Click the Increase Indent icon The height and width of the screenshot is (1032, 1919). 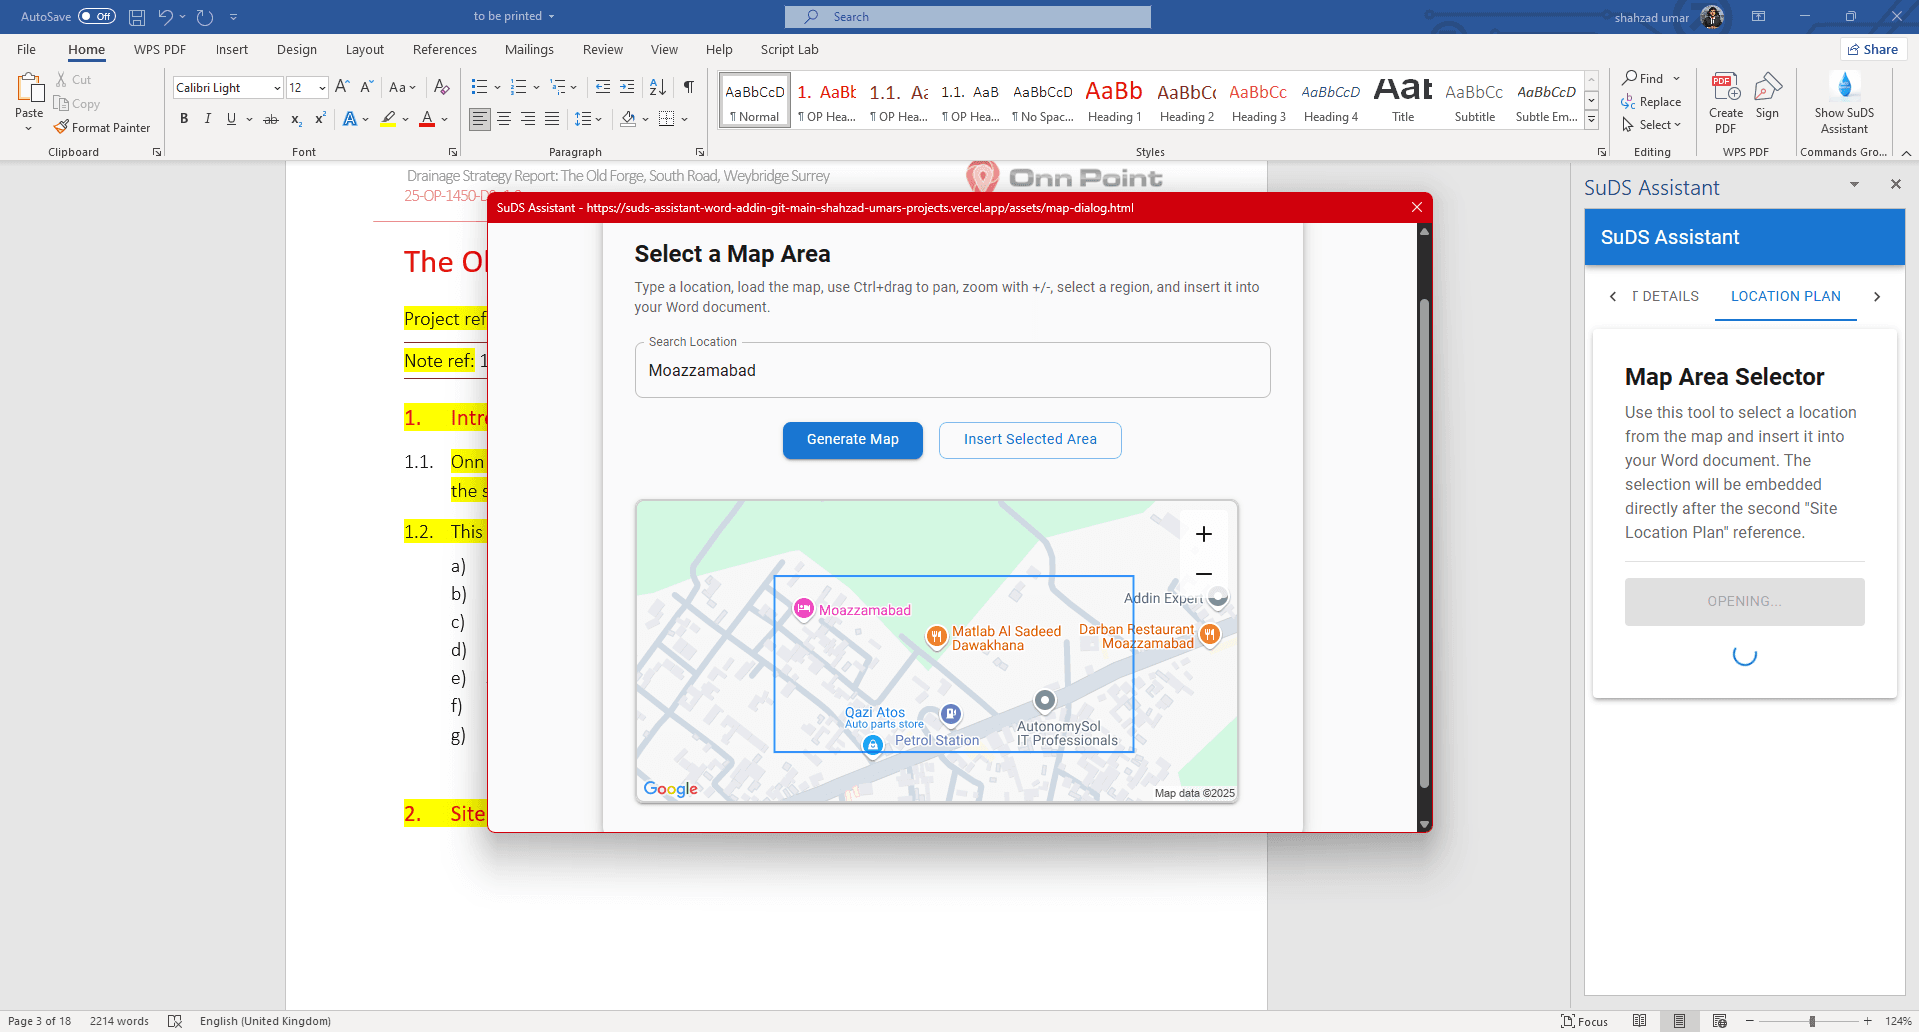[627, 87]
